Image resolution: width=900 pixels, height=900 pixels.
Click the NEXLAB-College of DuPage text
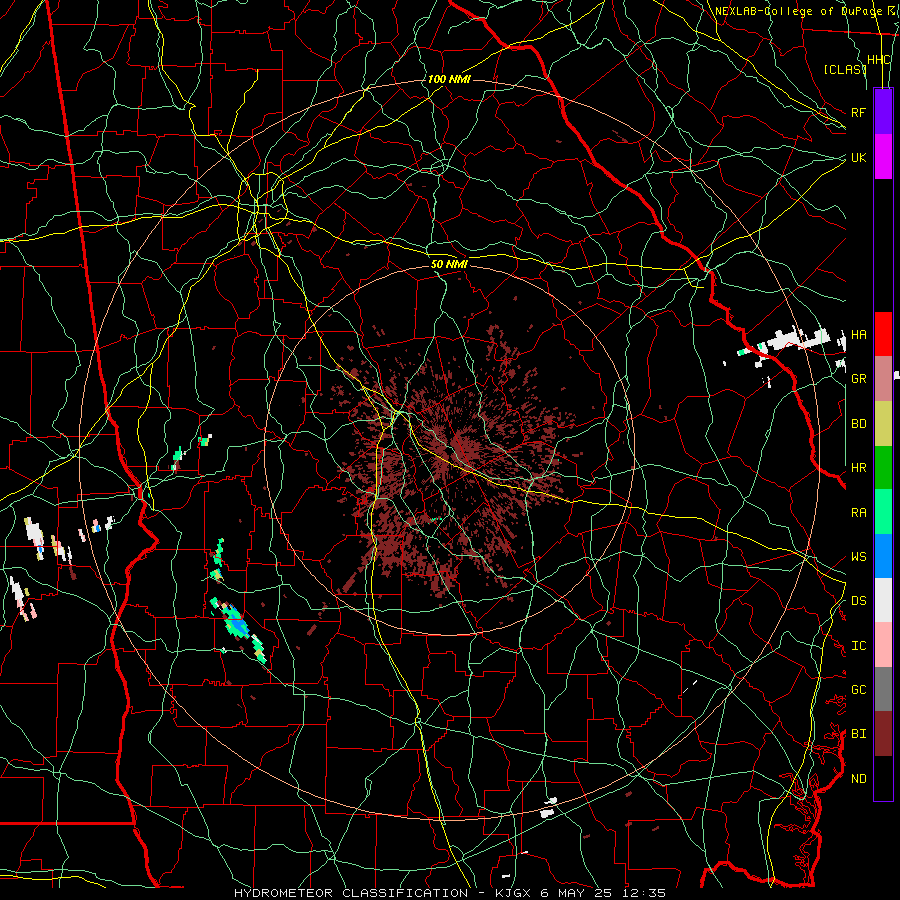click(798, 11)
